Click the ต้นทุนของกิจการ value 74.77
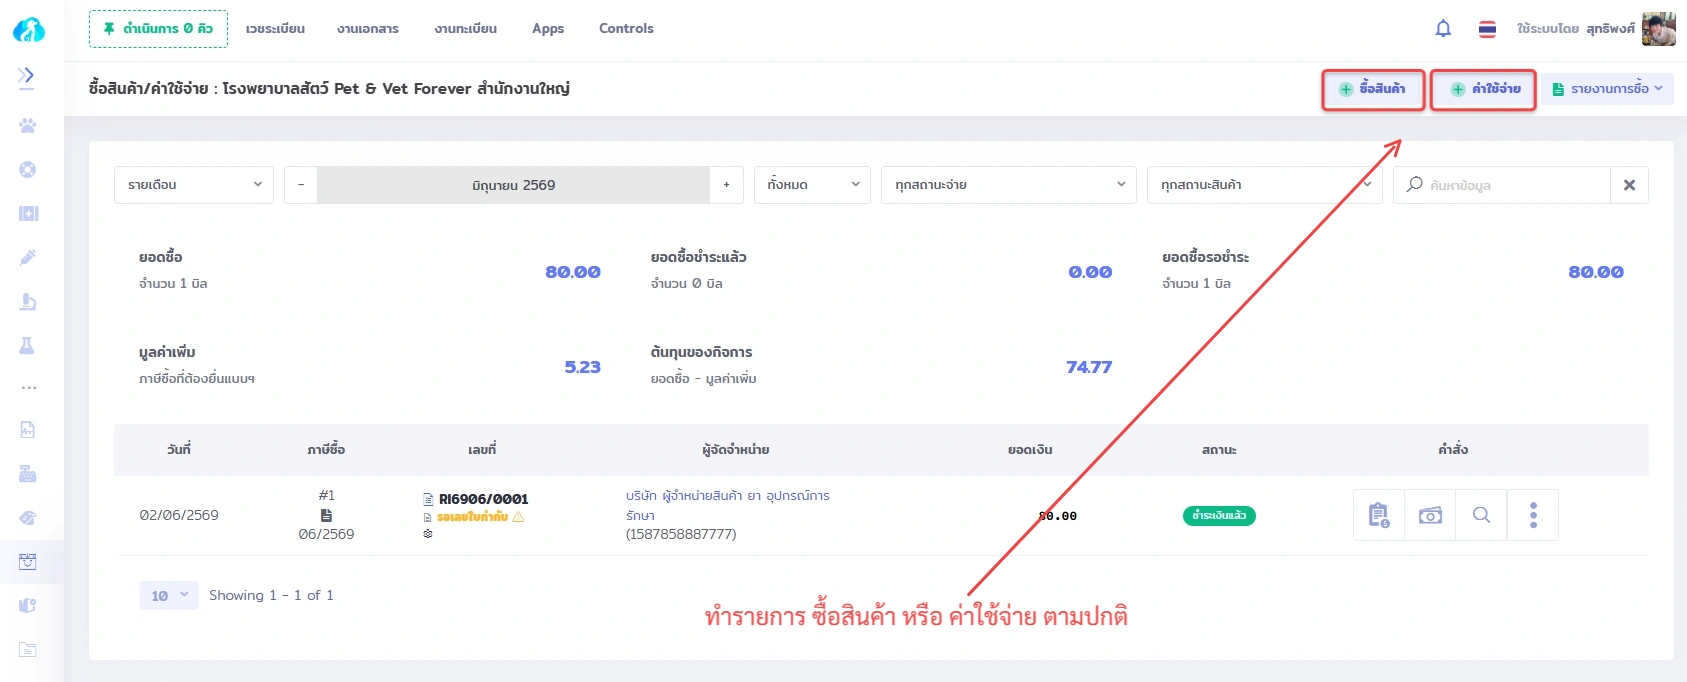The width and height of the screenshot is (1687, 682). point(1089,367)
